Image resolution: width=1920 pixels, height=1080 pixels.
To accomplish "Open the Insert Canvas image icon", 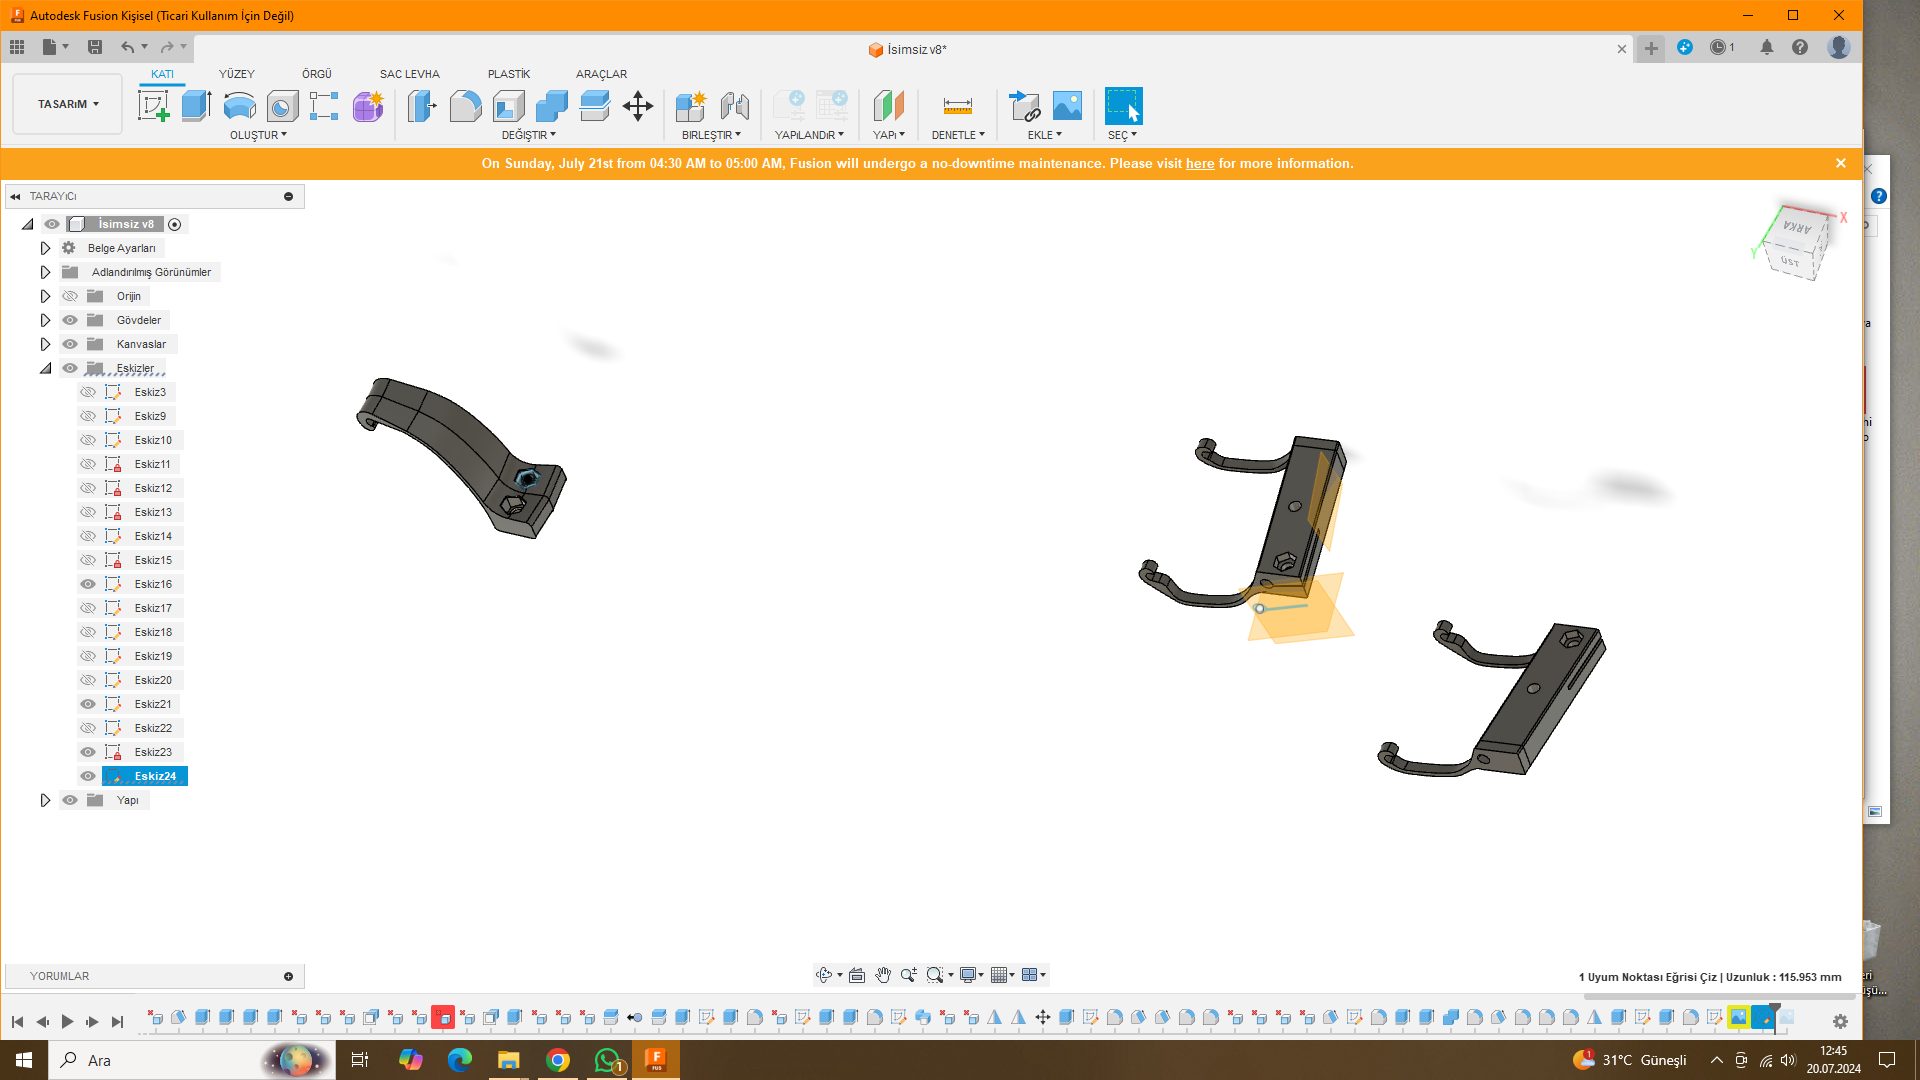I will tap(1067, 106).
